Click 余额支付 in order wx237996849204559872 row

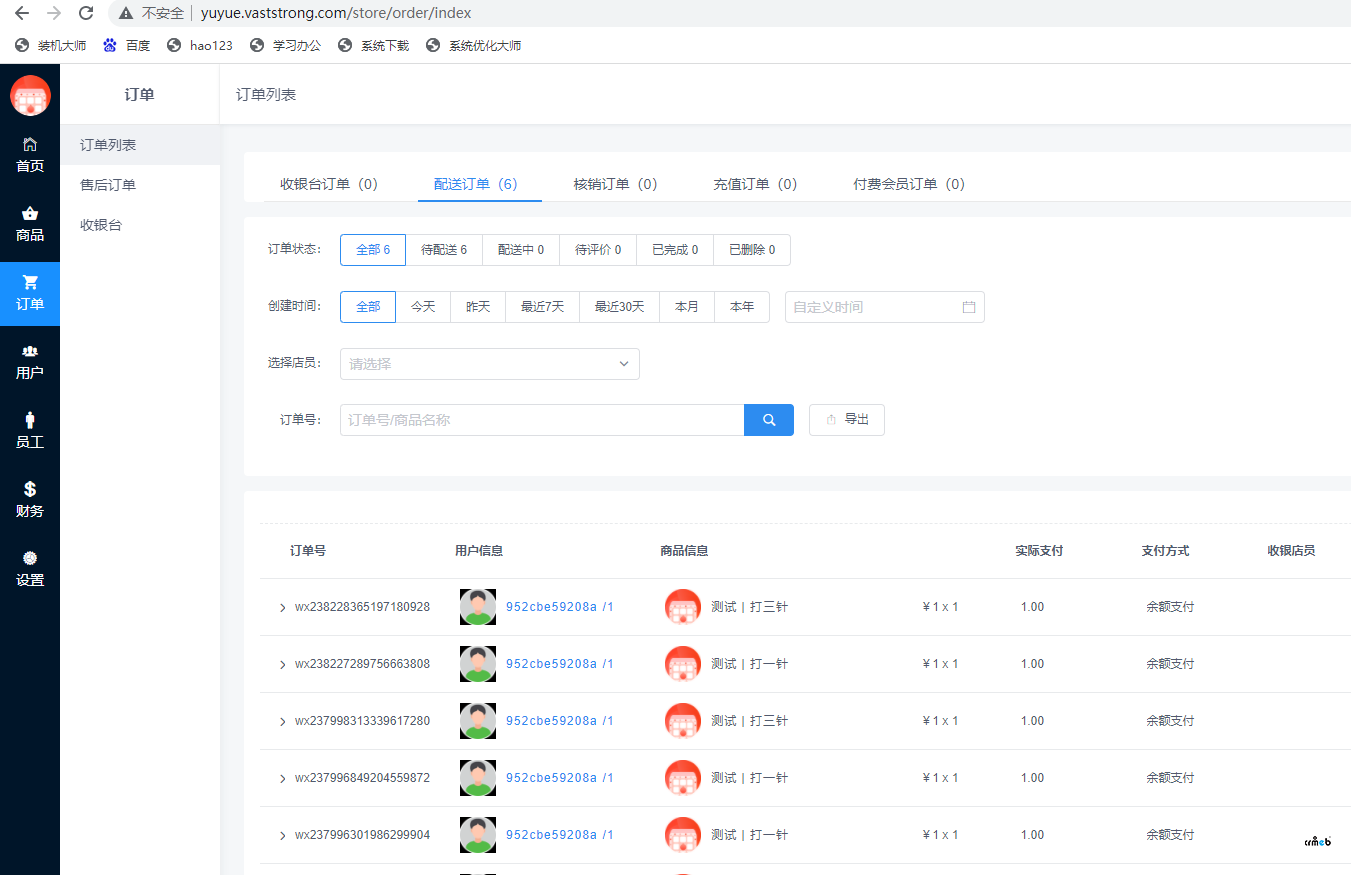1170,778
